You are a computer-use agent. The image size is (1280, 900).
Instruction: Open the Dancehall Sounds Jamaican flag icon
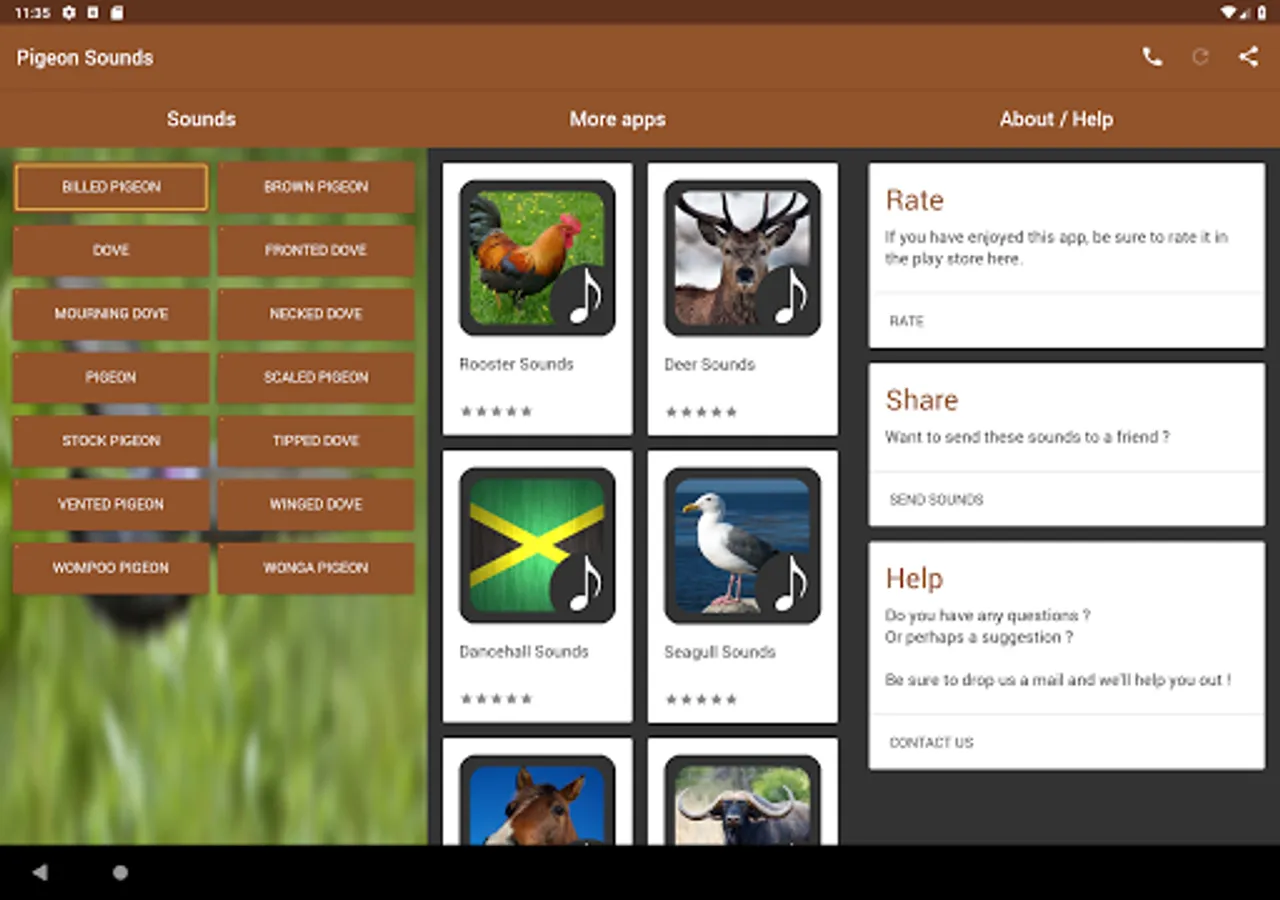click(537, 545)
